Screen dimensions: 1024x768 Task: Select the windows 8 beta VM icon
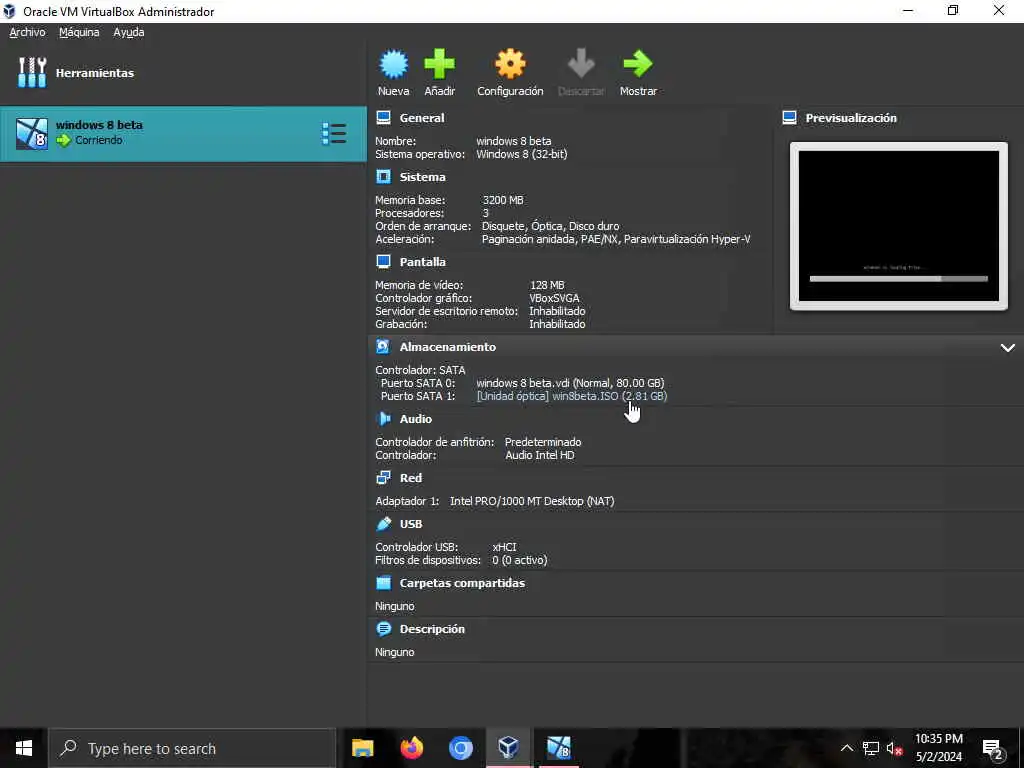[31, 134]
